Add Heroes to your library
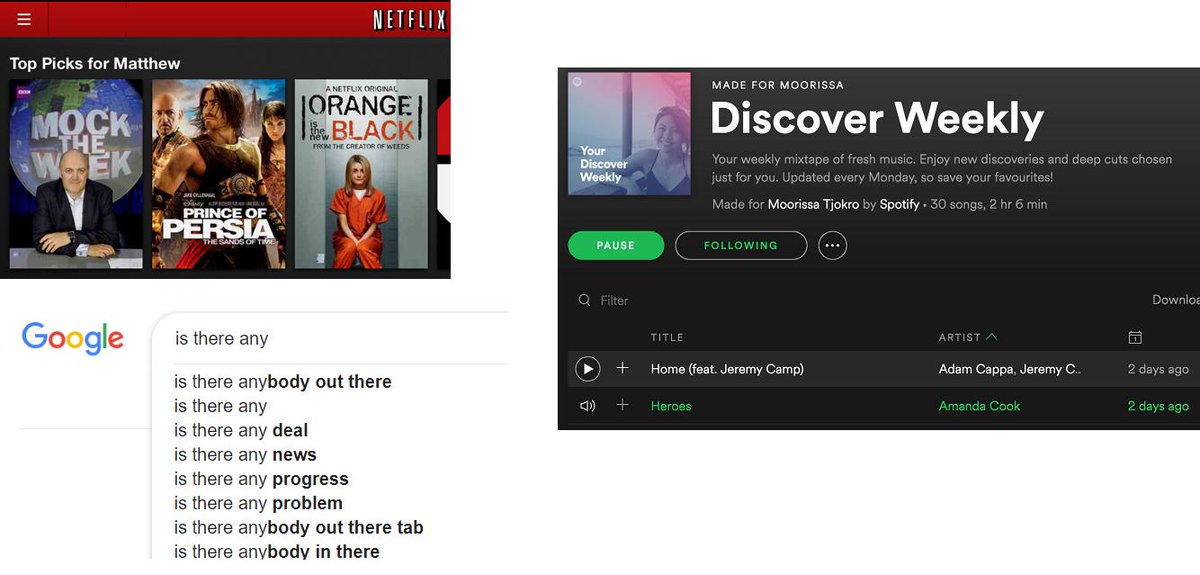This screenshot has width=1200, height=575. point(622,405)
